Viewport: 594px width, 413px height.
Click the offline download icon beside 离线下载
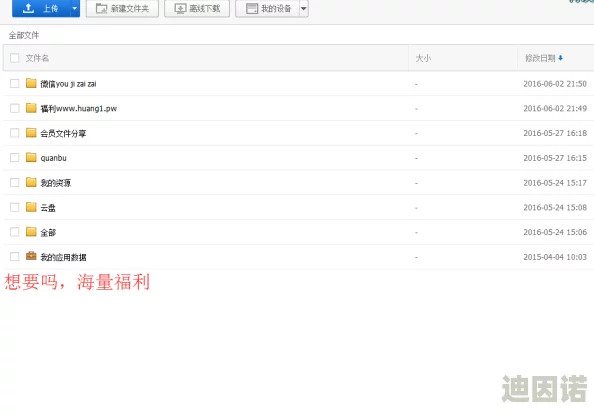180,8
